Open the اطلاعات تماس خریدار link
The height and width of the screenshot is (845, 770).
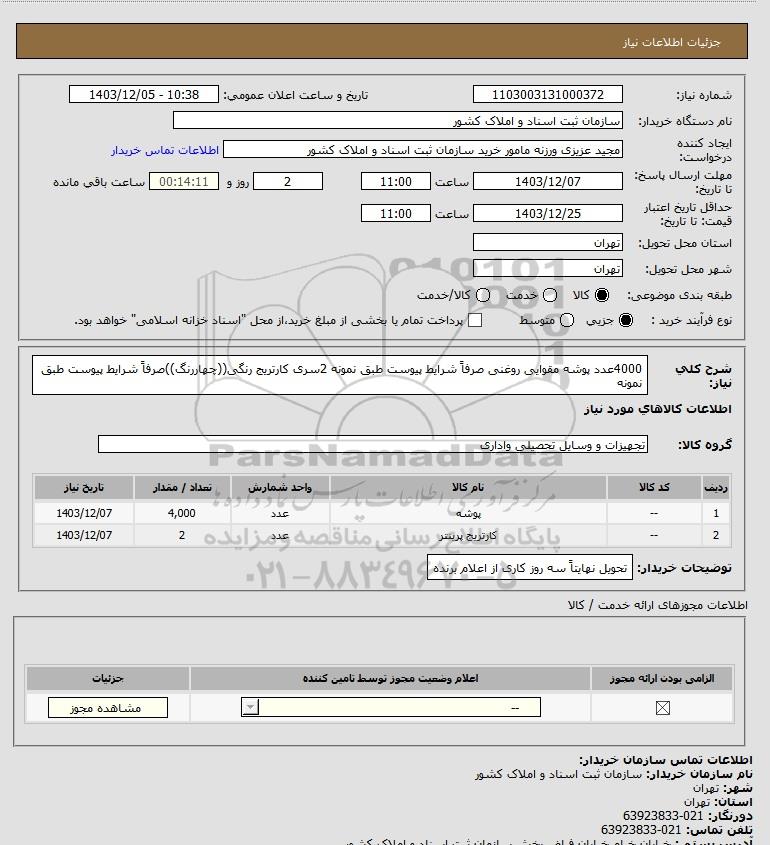tap(165, 150)
